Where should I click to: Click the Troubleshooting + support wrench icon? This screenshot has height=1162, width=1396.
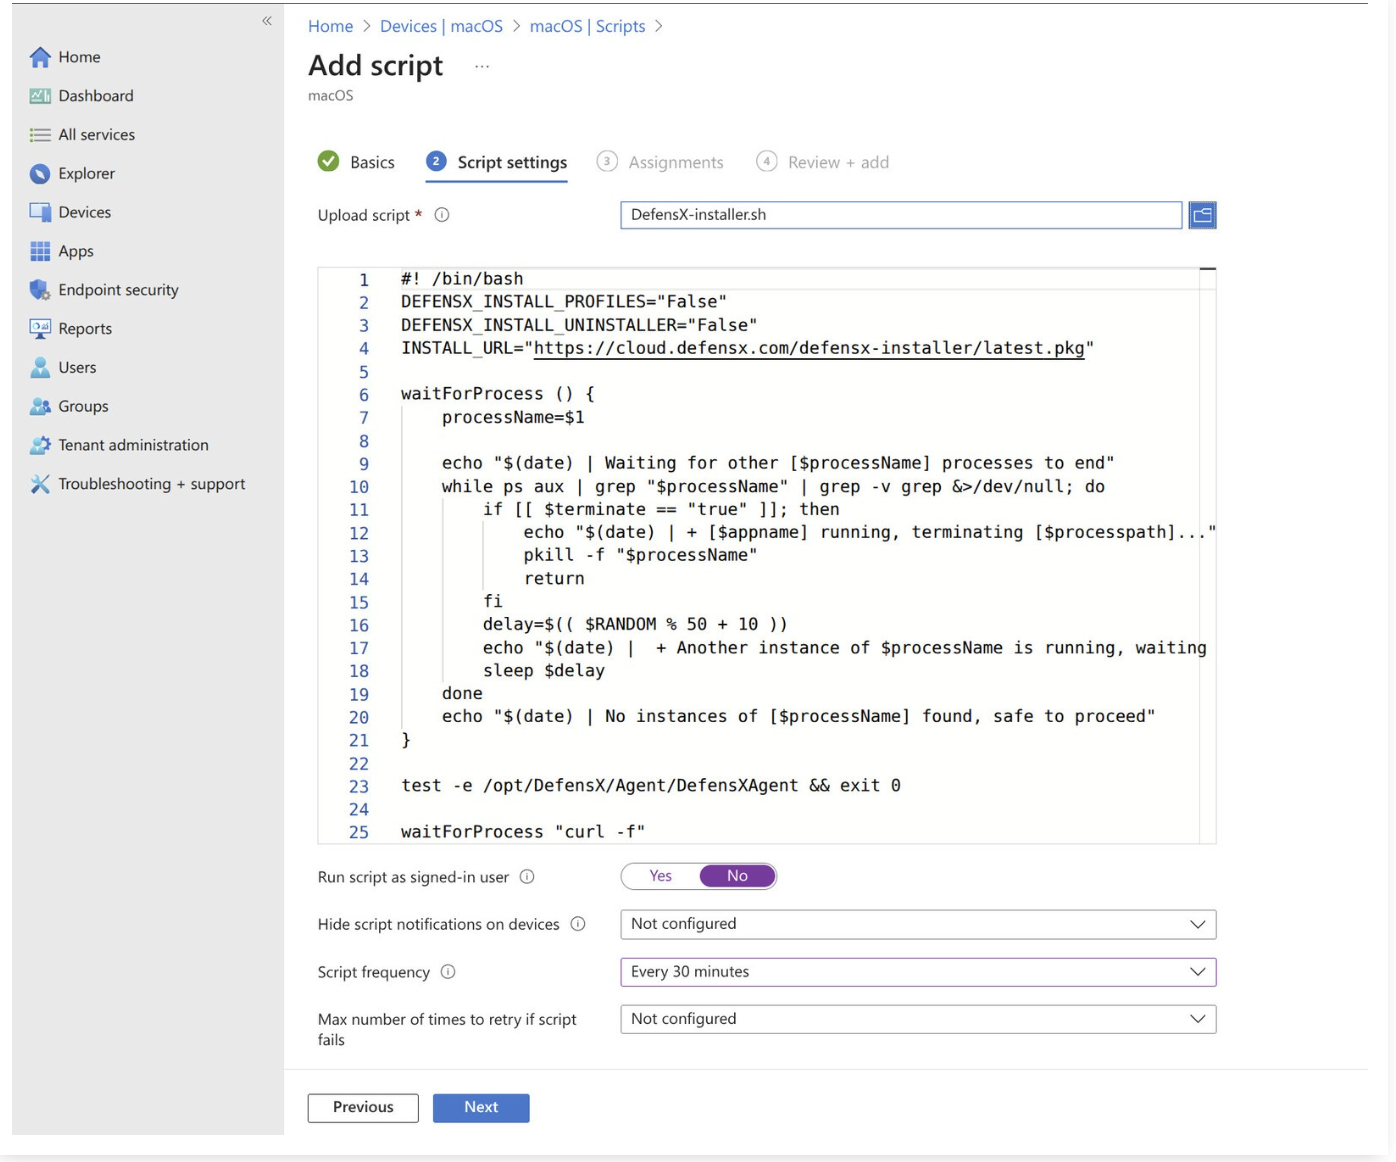point(40,484)
